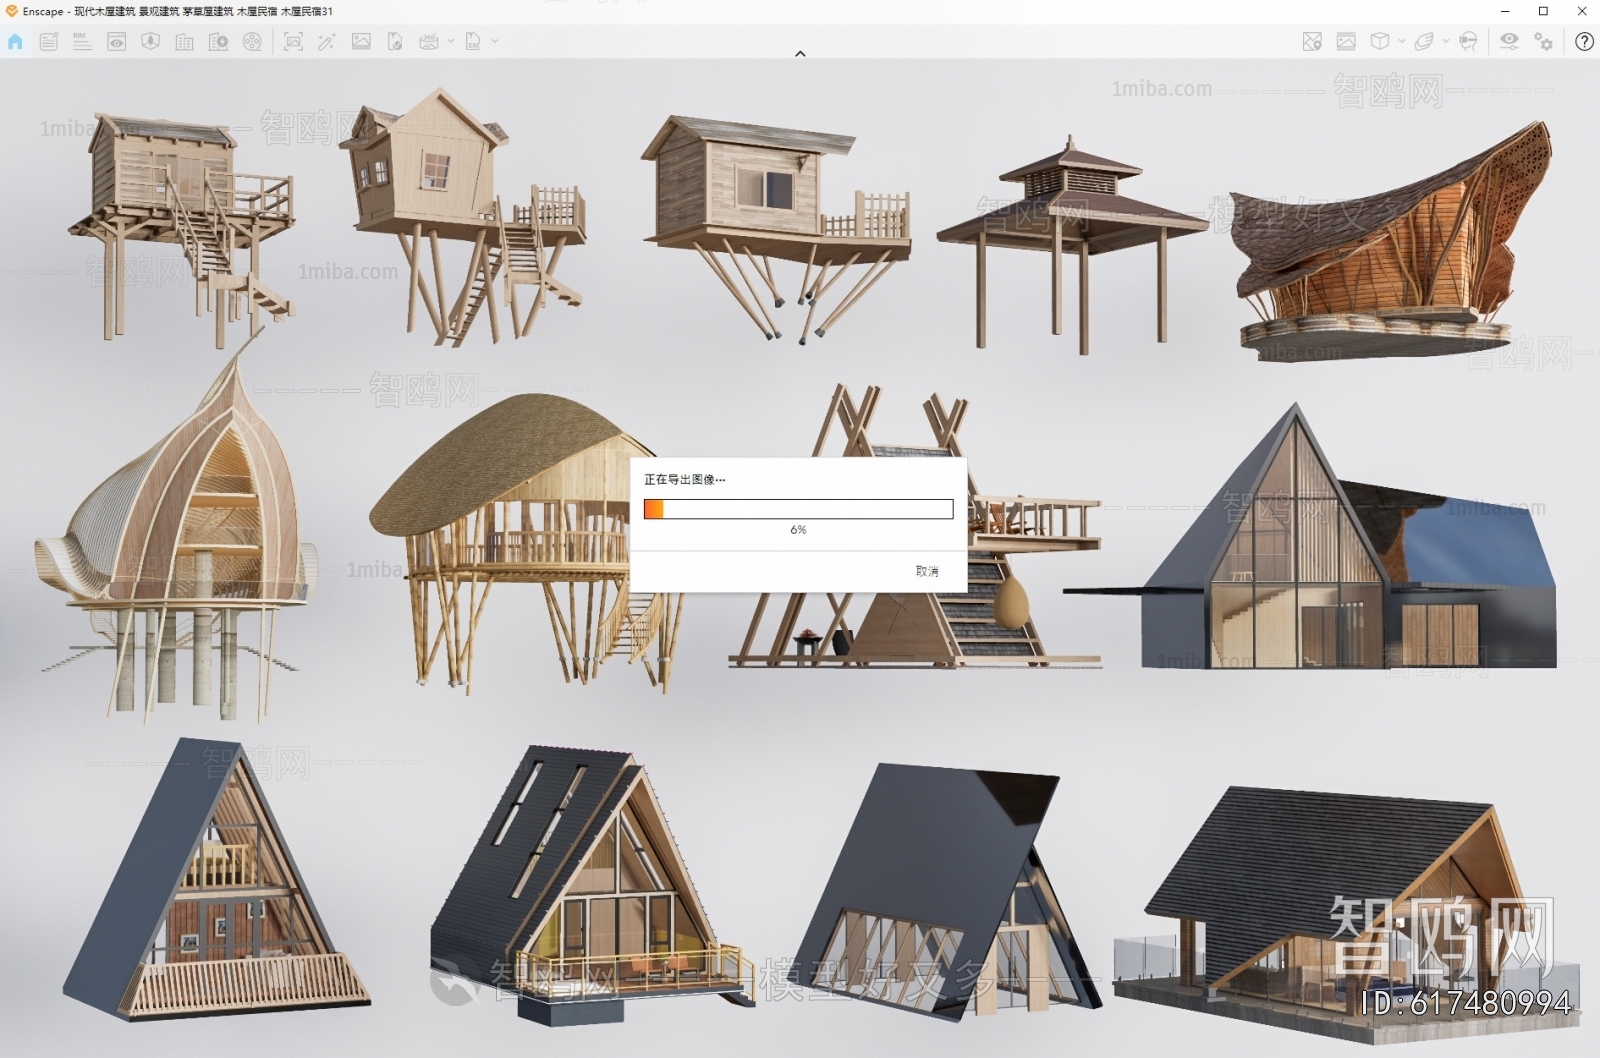
Task: Open the help question mark icon
Action: (1584, 42)
